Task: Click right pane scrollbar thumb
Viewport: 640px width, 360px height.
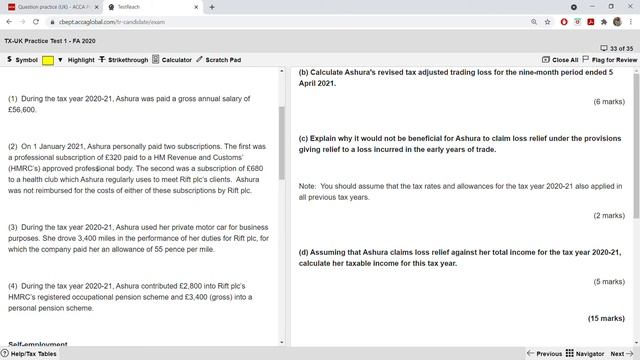Action: tap(637, 146)
